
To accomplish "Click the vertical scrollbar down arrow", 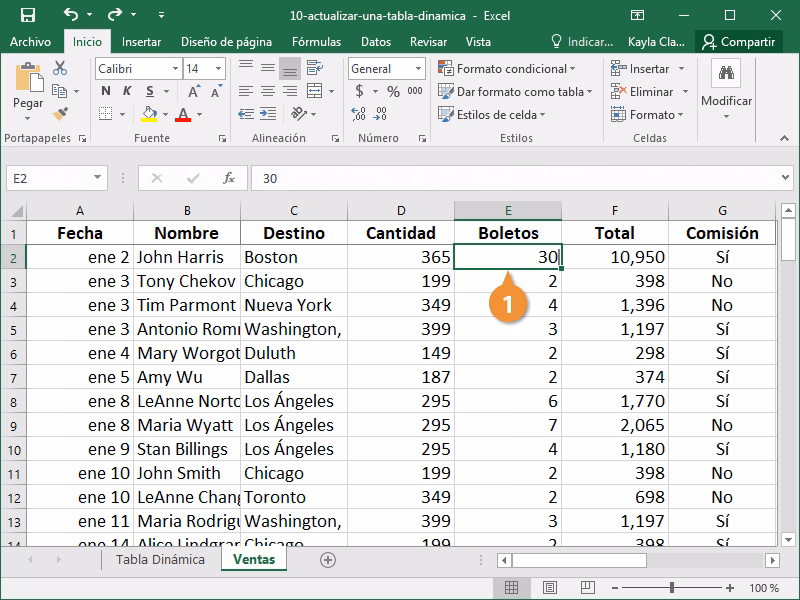I will tap(788, 540).
